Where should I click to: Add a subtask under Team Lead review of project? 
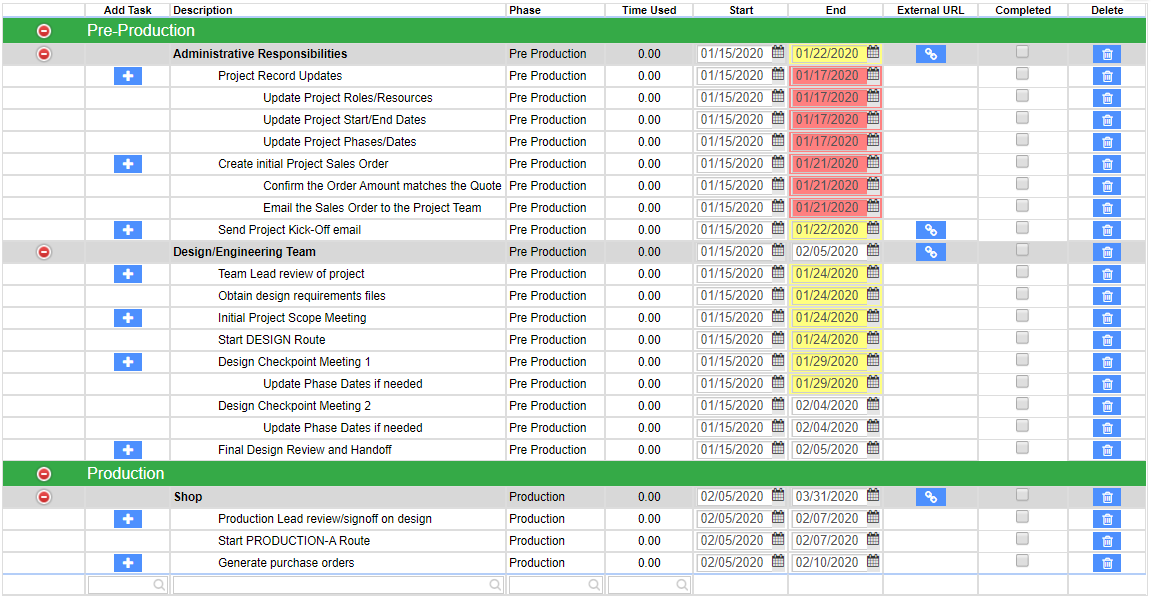point(128,274)
